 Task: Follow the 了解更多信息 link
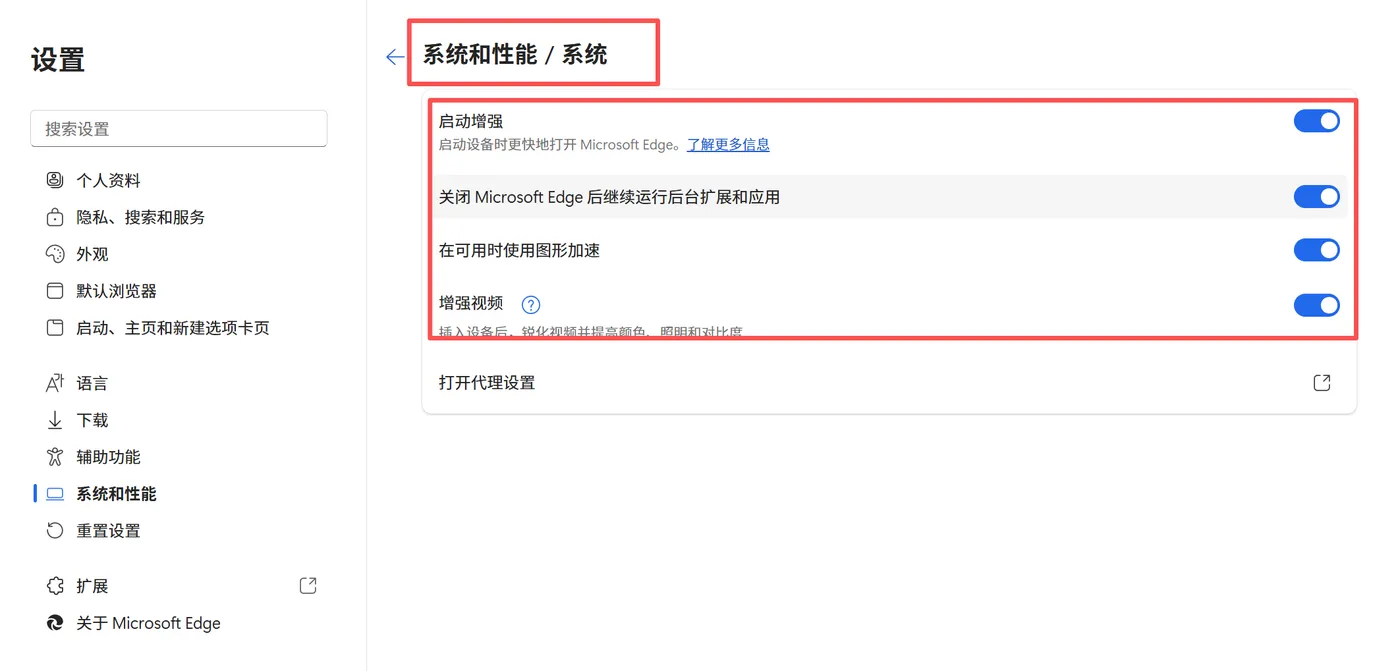[x=728, y=145]
